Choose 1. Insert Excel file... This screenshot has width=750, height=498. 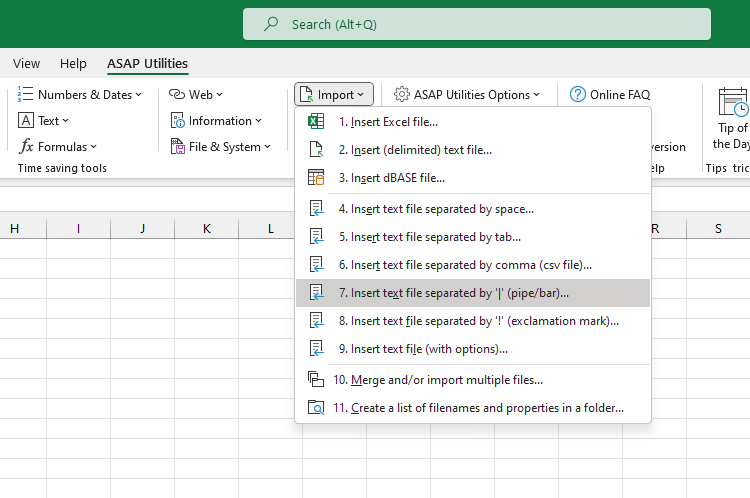tap(473, 122)
